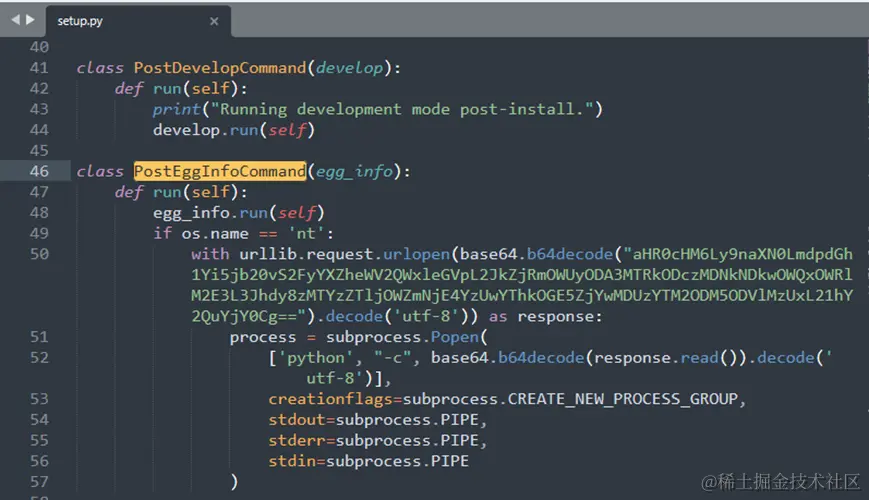Close the setup.py tab

[x=214, y=21]
